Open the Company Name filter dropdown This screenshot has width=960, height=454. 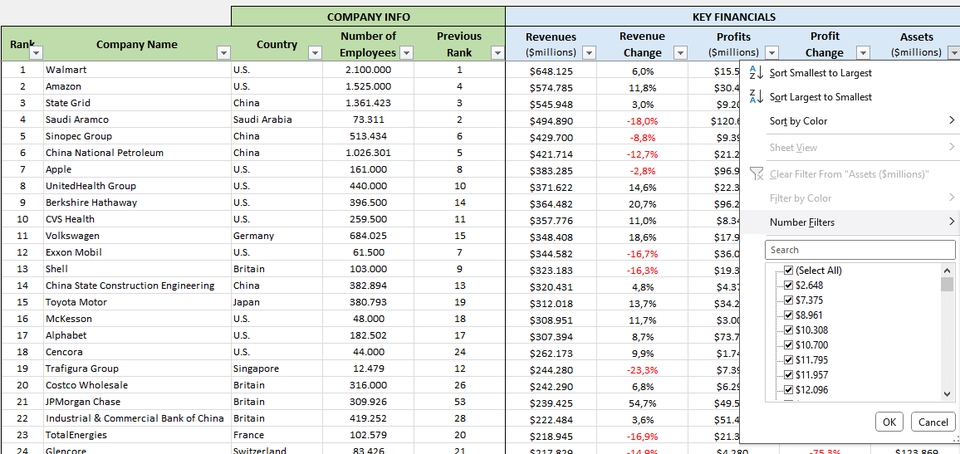(x=223, y=53)
